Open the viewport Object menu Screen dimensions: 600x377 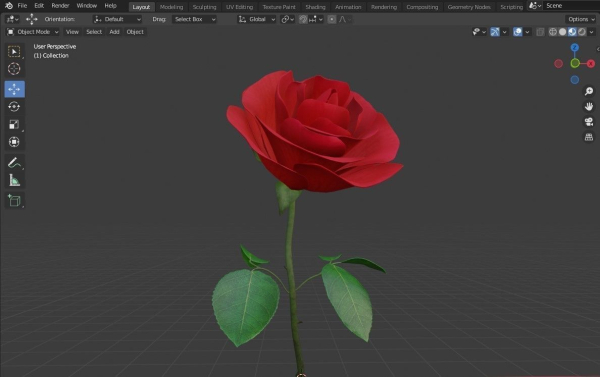click(x=135, y=32)
